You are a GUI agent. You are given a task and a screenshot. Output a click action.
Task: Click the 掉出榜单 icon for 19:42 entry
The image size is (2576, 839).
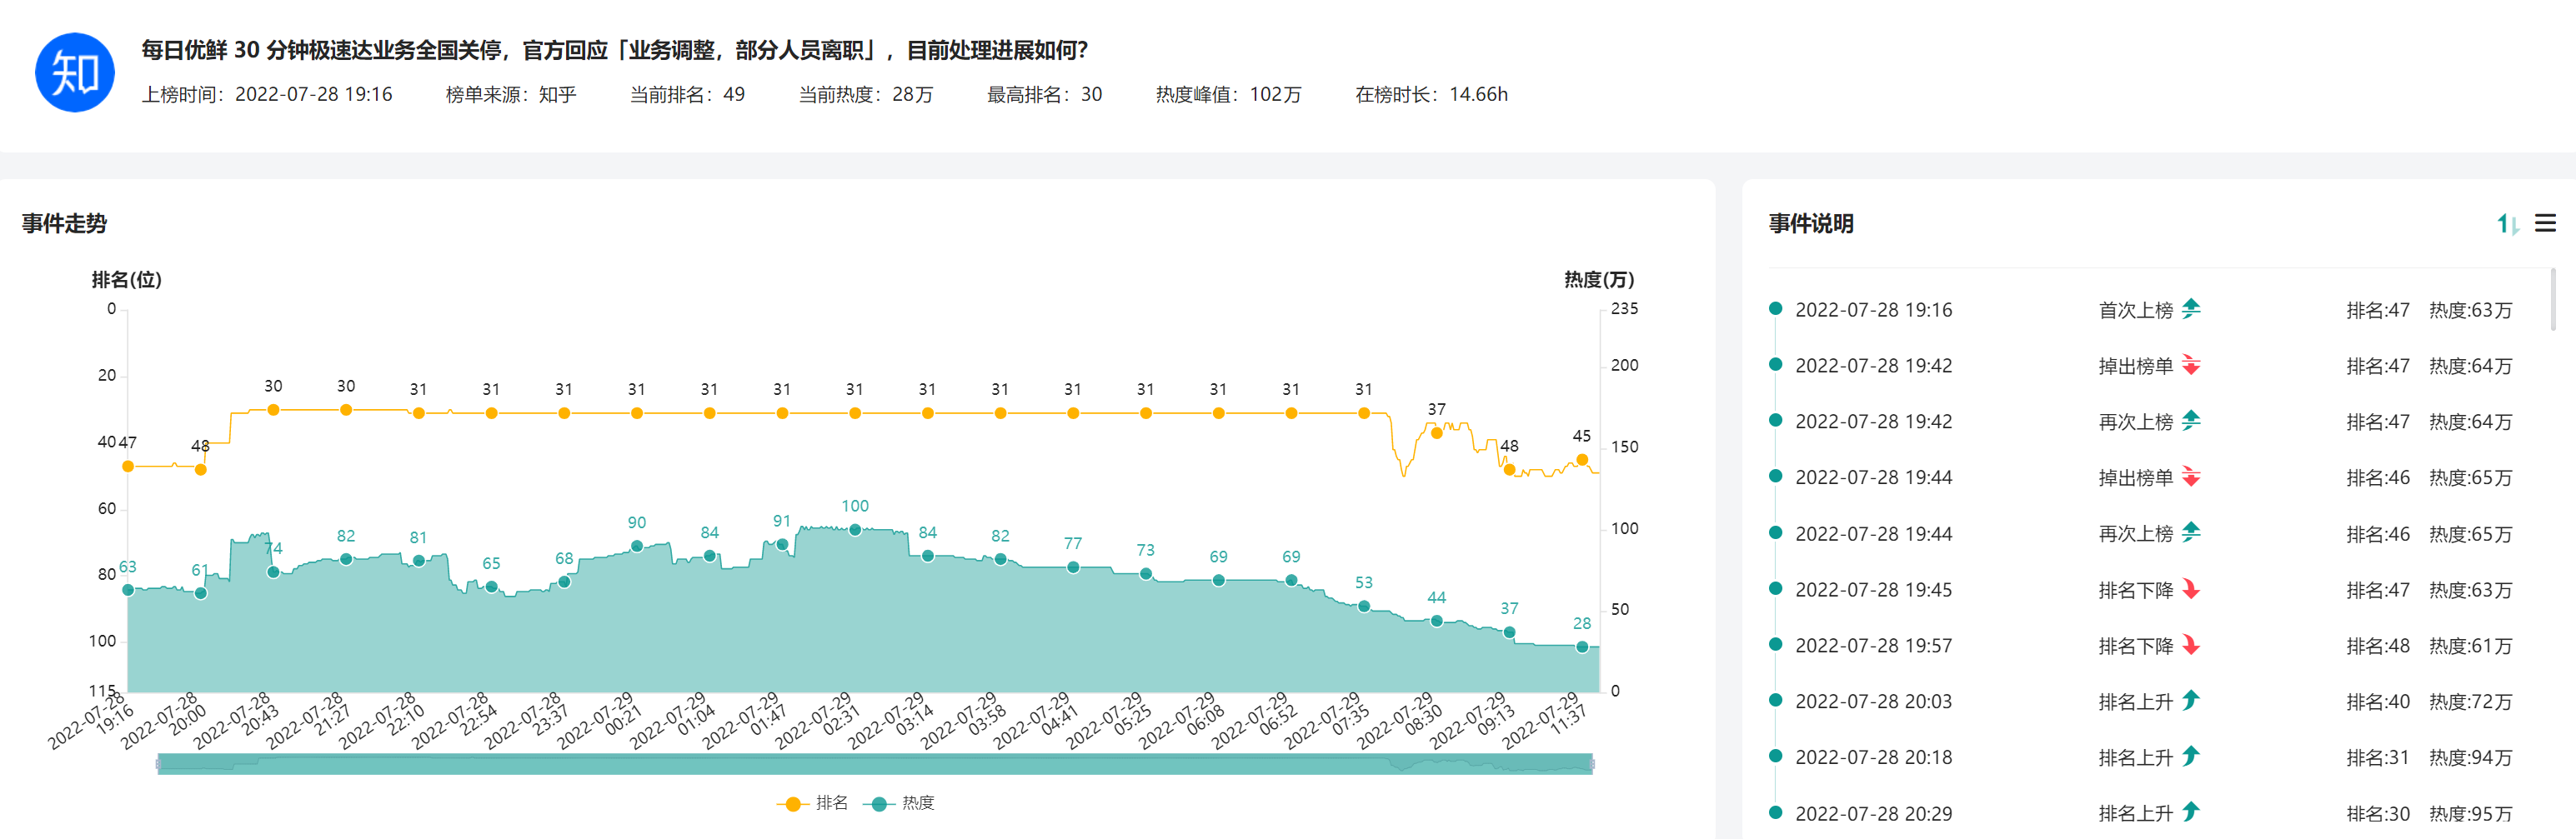2191,365
